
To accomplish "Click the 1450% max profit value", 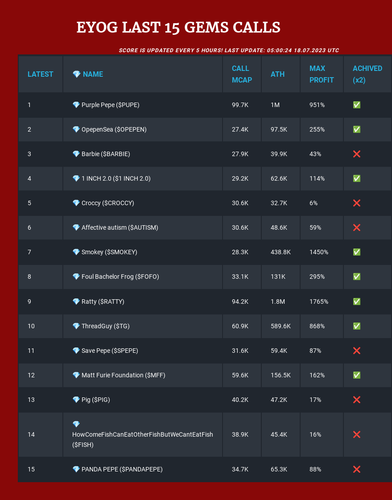I will tap(319, 252).
